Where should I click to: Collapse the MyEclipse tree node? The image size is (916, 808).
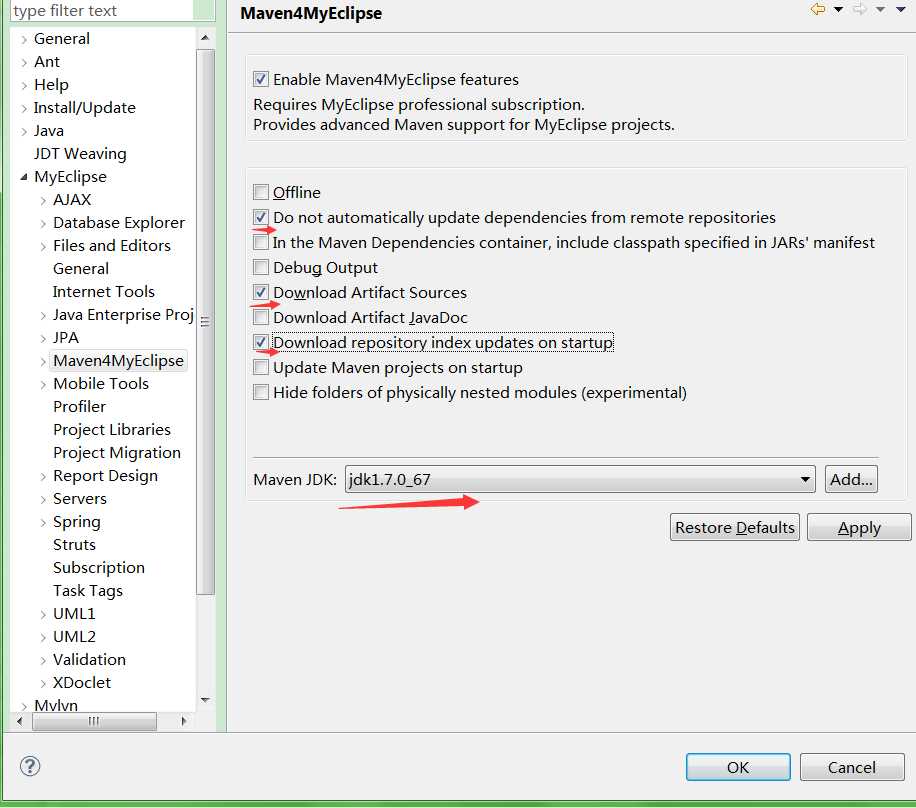click(24, 176)
